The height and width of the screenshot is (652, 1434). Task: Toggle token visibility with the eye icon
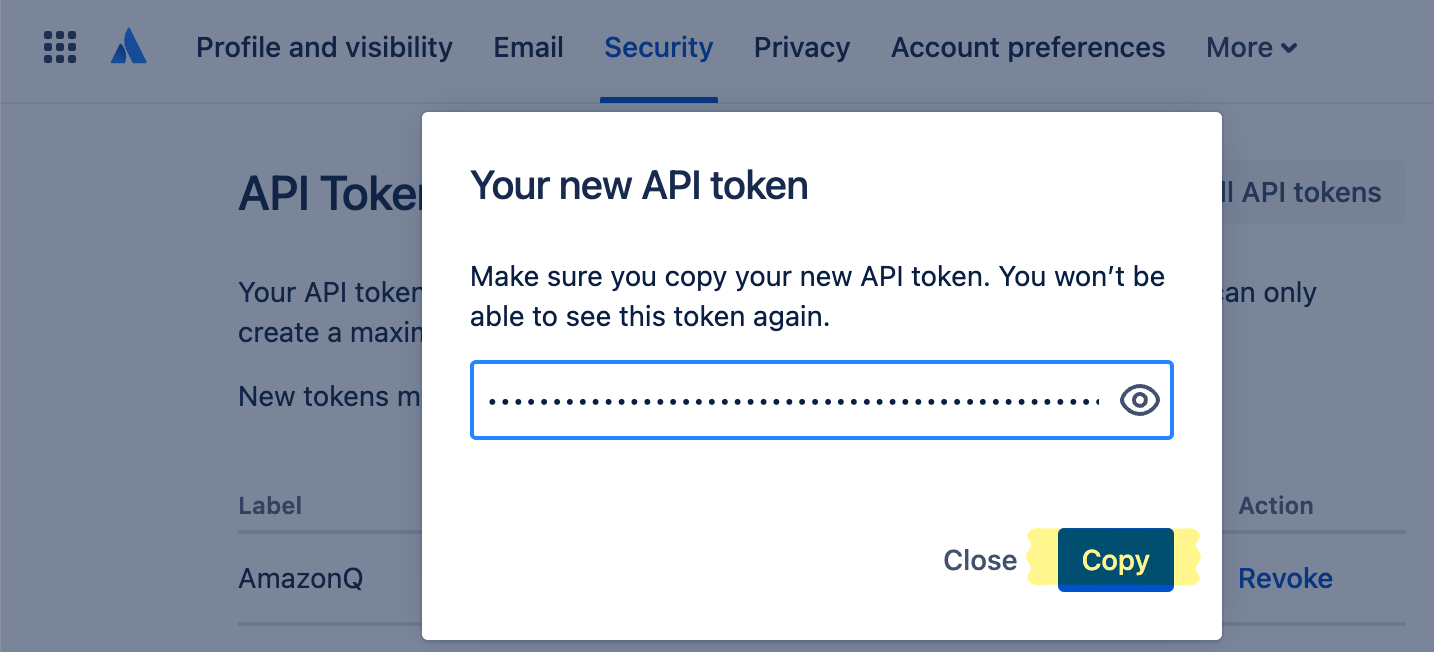click(x=1139, y=400)
